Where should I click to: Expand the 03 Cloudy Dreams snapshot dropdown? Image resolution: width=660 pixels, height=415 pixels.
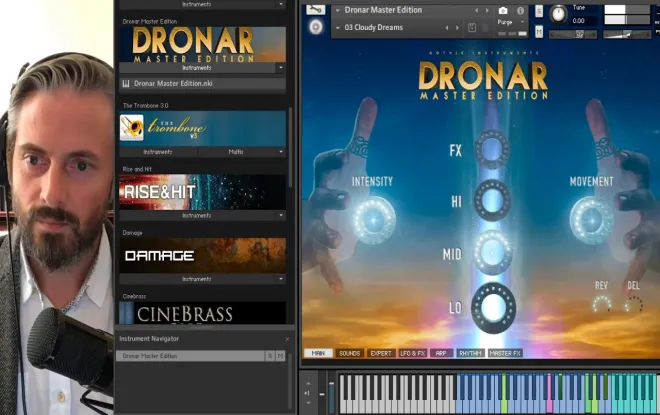click(x=338, y=28)
